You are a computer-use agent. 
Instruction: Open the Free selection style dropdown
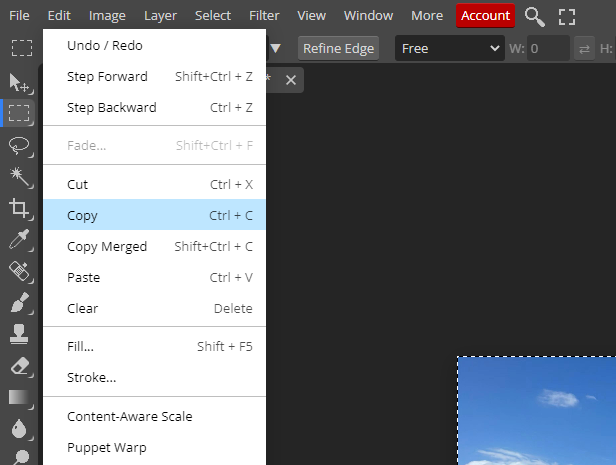coord(449,48)
